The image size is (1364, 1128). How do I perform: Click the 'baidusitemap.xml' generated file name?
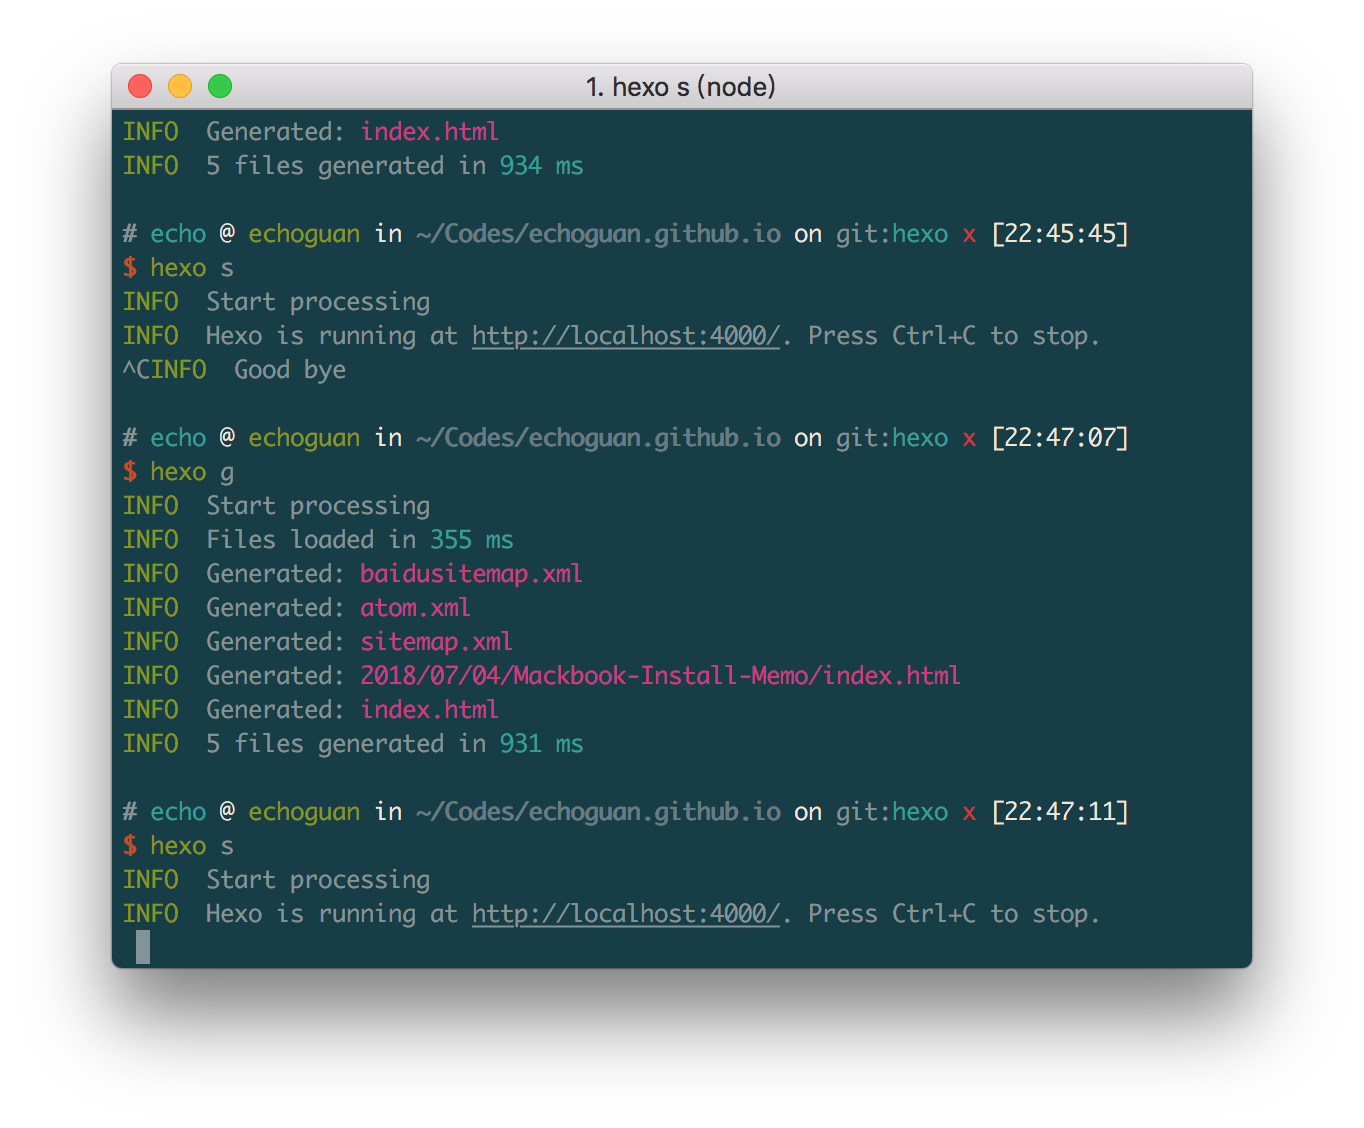click(x=471, y=574)
